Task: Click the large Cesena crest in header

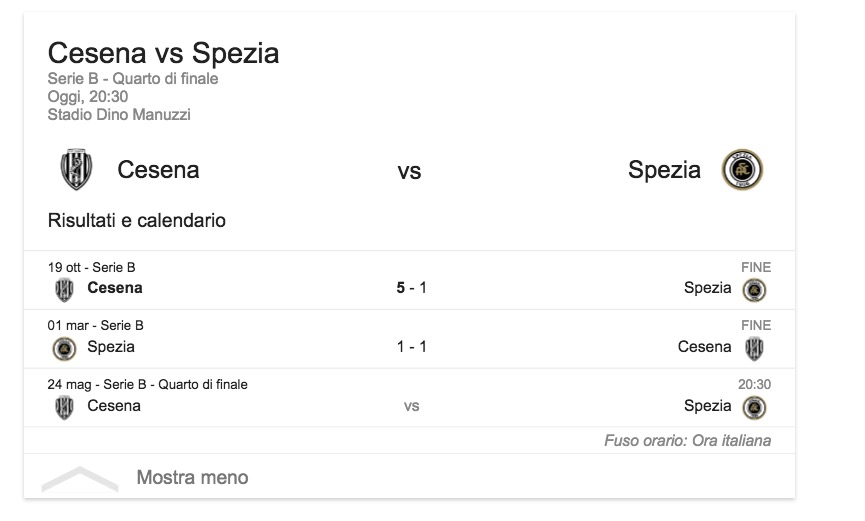Action: (x=75, y=169)
